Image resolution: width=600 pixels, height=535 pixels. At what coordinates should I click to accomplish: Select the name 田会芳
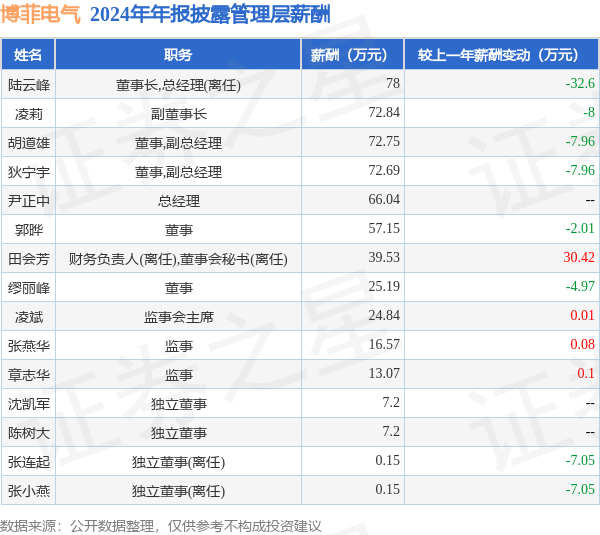(x=29, y=259)
